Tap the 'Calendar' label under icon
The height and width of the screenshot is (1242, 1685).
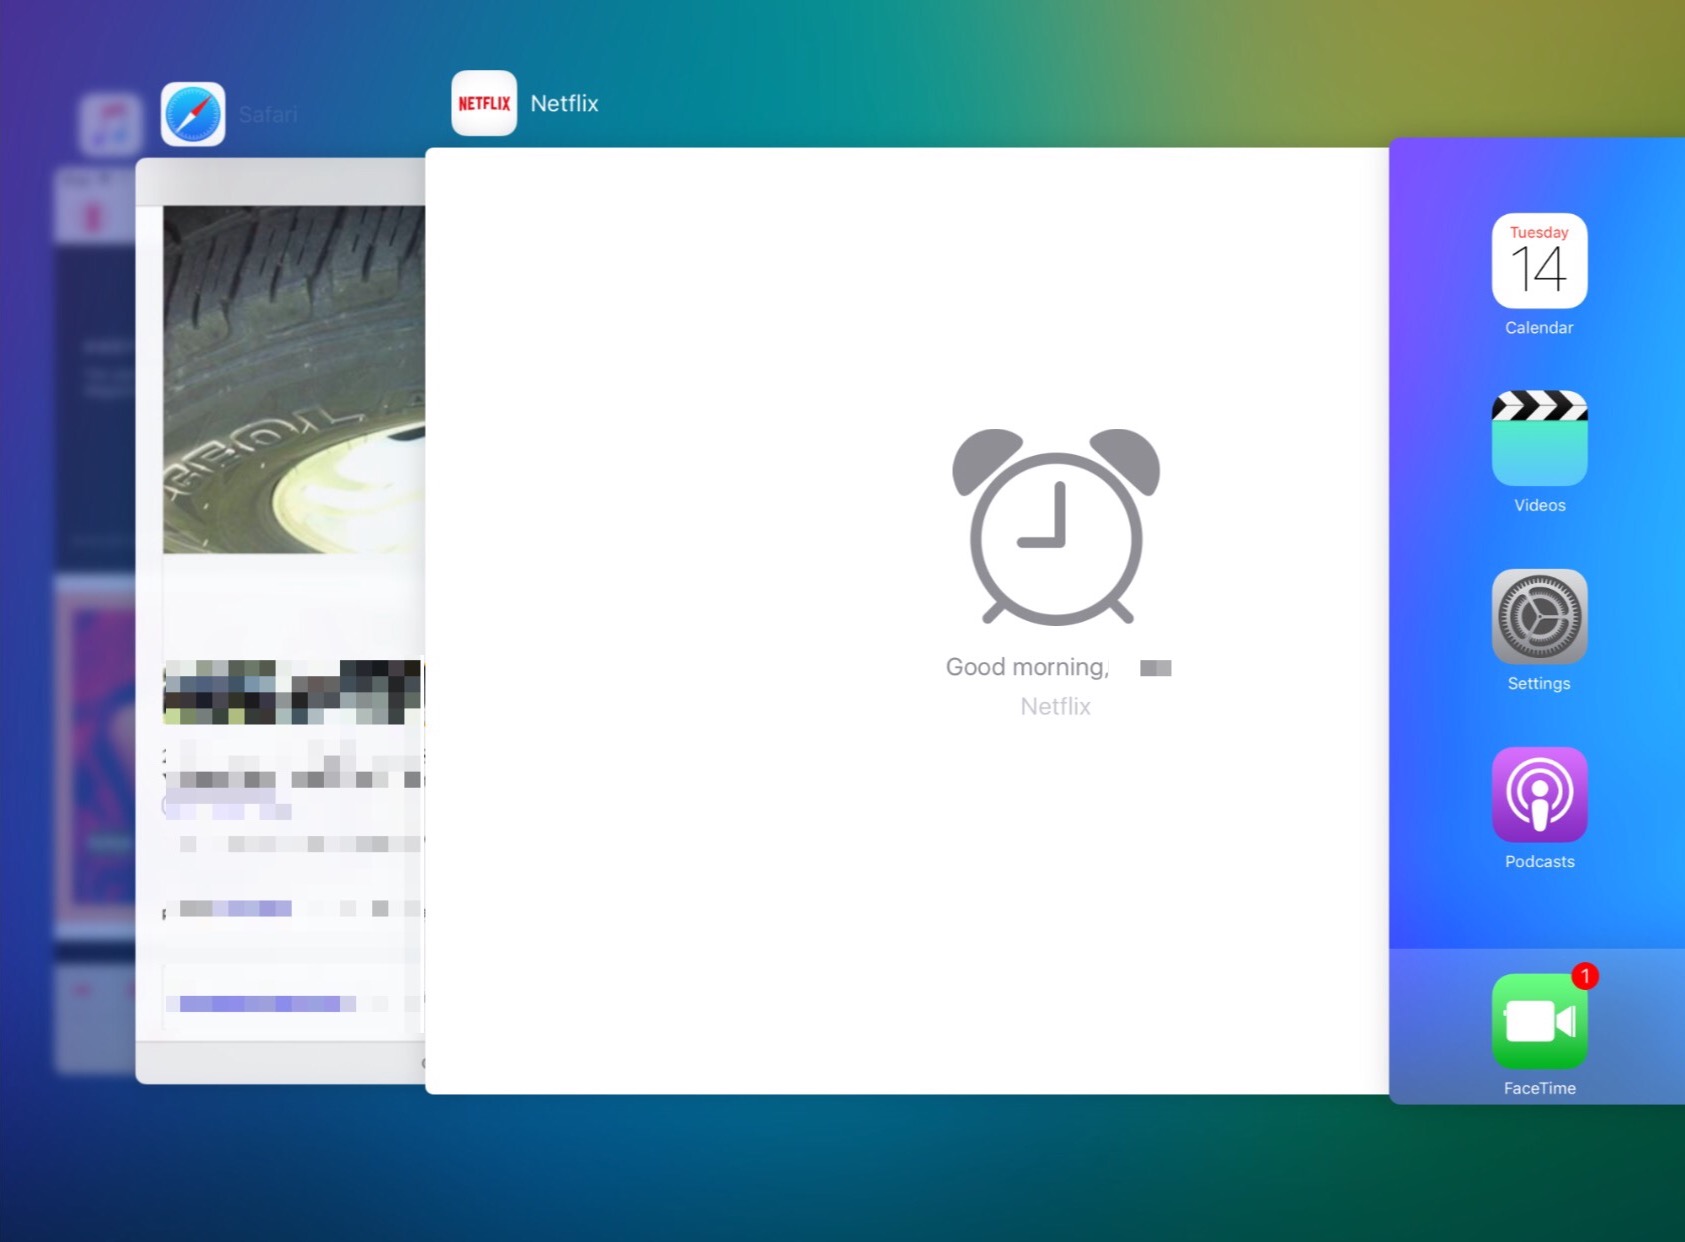(1539, 328)
